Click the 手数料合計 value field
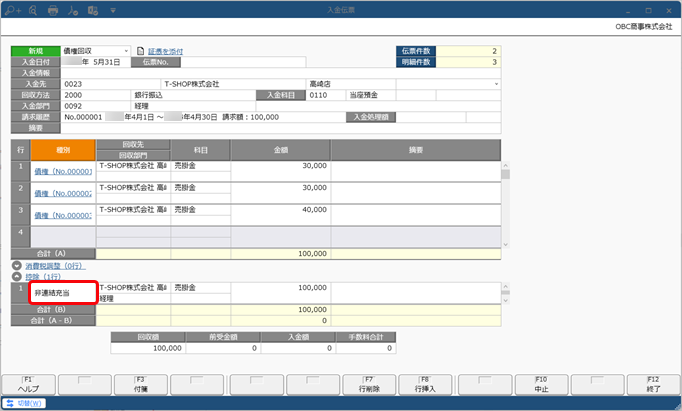This screenshot has width=682, height=411. pos(366,348)
